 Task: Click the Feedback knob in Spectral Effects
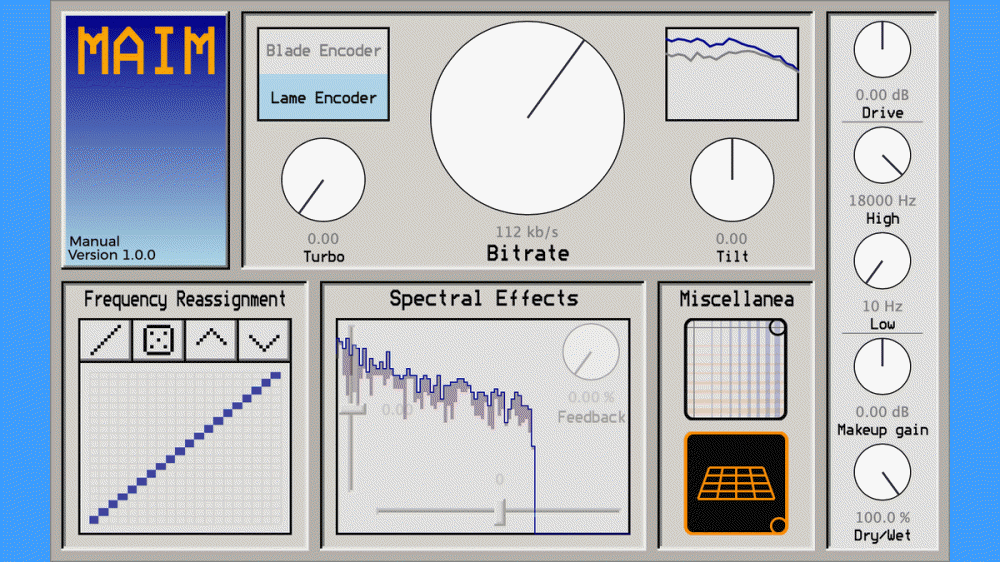[591, 353]
